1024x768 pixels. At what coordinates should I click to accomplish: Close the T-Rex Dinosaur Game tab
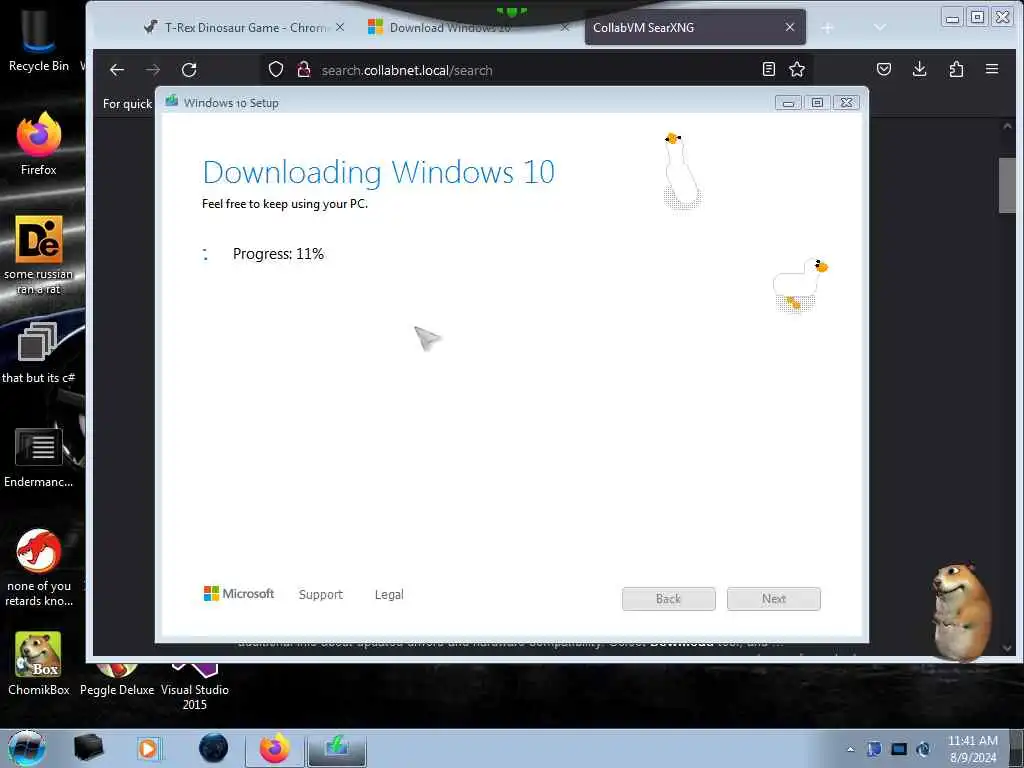point(340,27)
